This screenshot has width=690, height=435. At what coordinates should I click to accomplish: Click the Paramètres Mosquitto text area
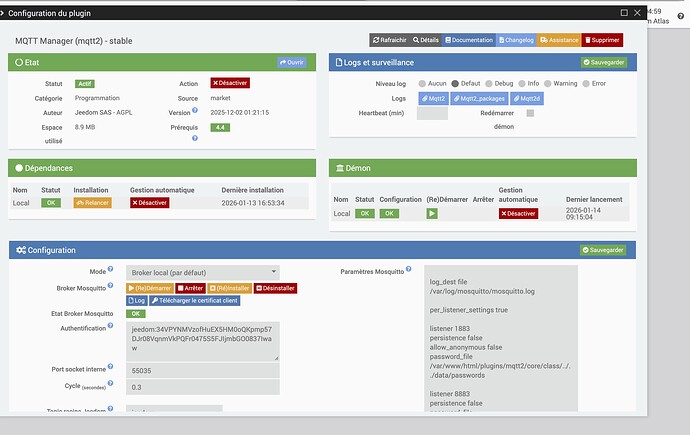coord(501,338)
